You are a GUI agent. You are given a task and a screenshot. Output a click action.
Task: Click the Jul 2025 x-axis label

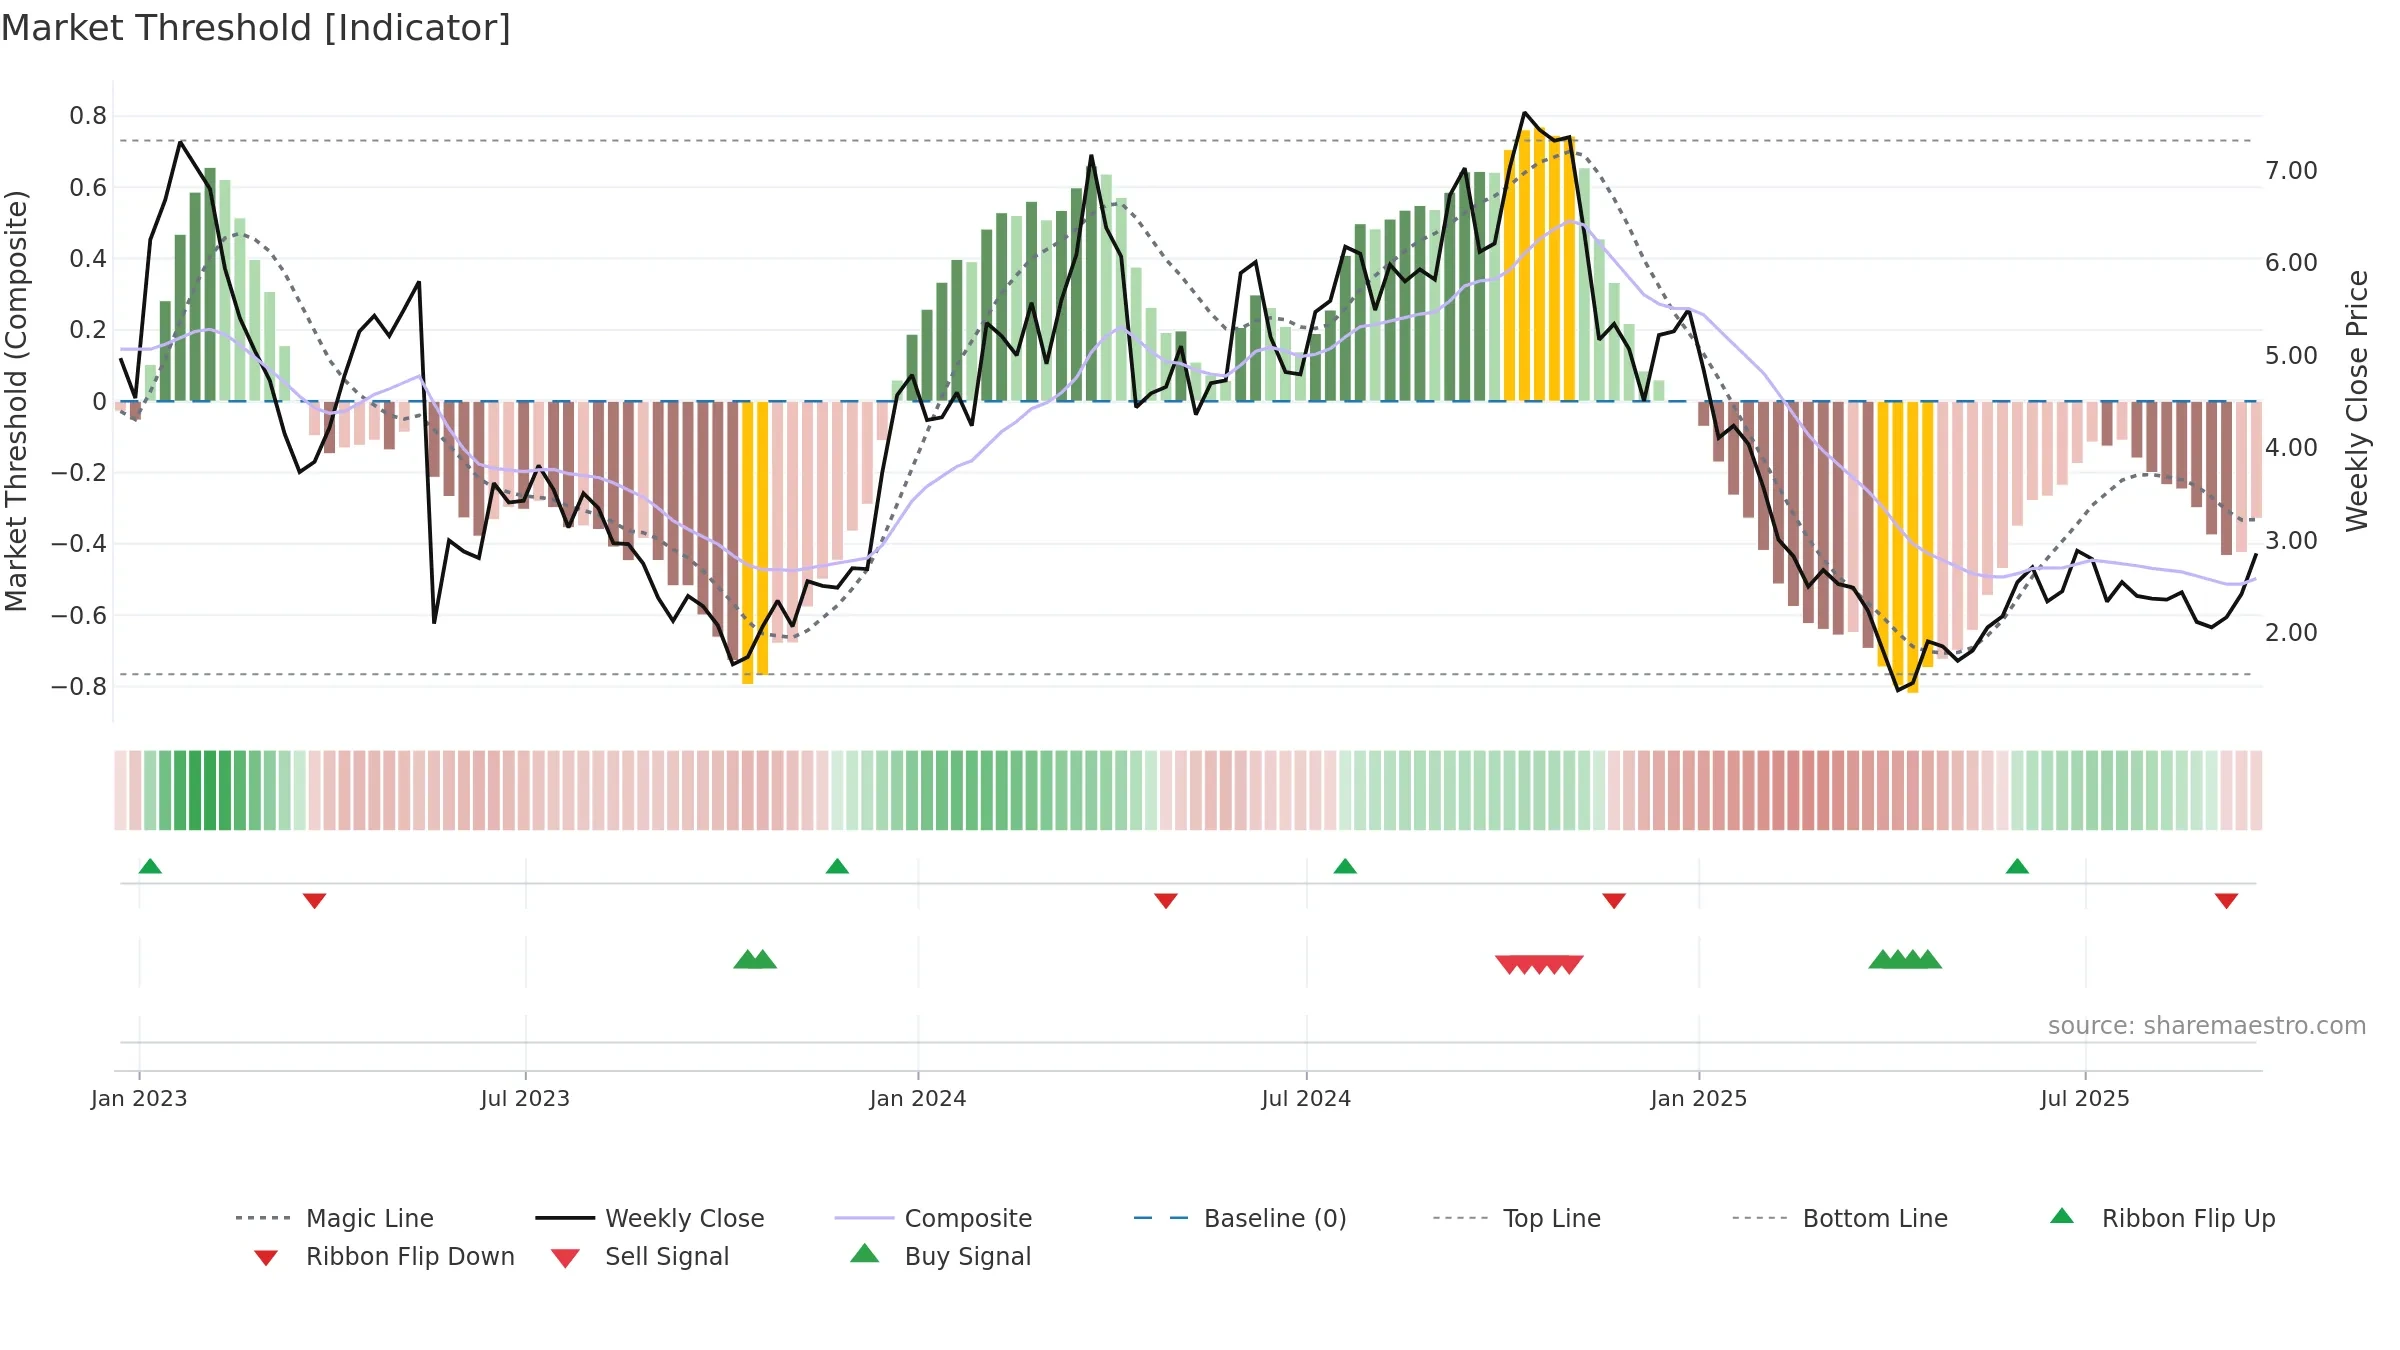tap(2085, 1098)
